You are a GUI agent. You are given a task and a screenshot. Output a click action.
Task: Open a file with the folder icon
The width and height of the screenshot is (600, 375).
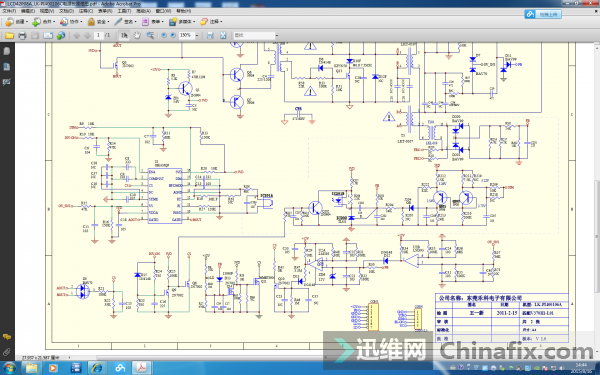(x=10, y=36)
